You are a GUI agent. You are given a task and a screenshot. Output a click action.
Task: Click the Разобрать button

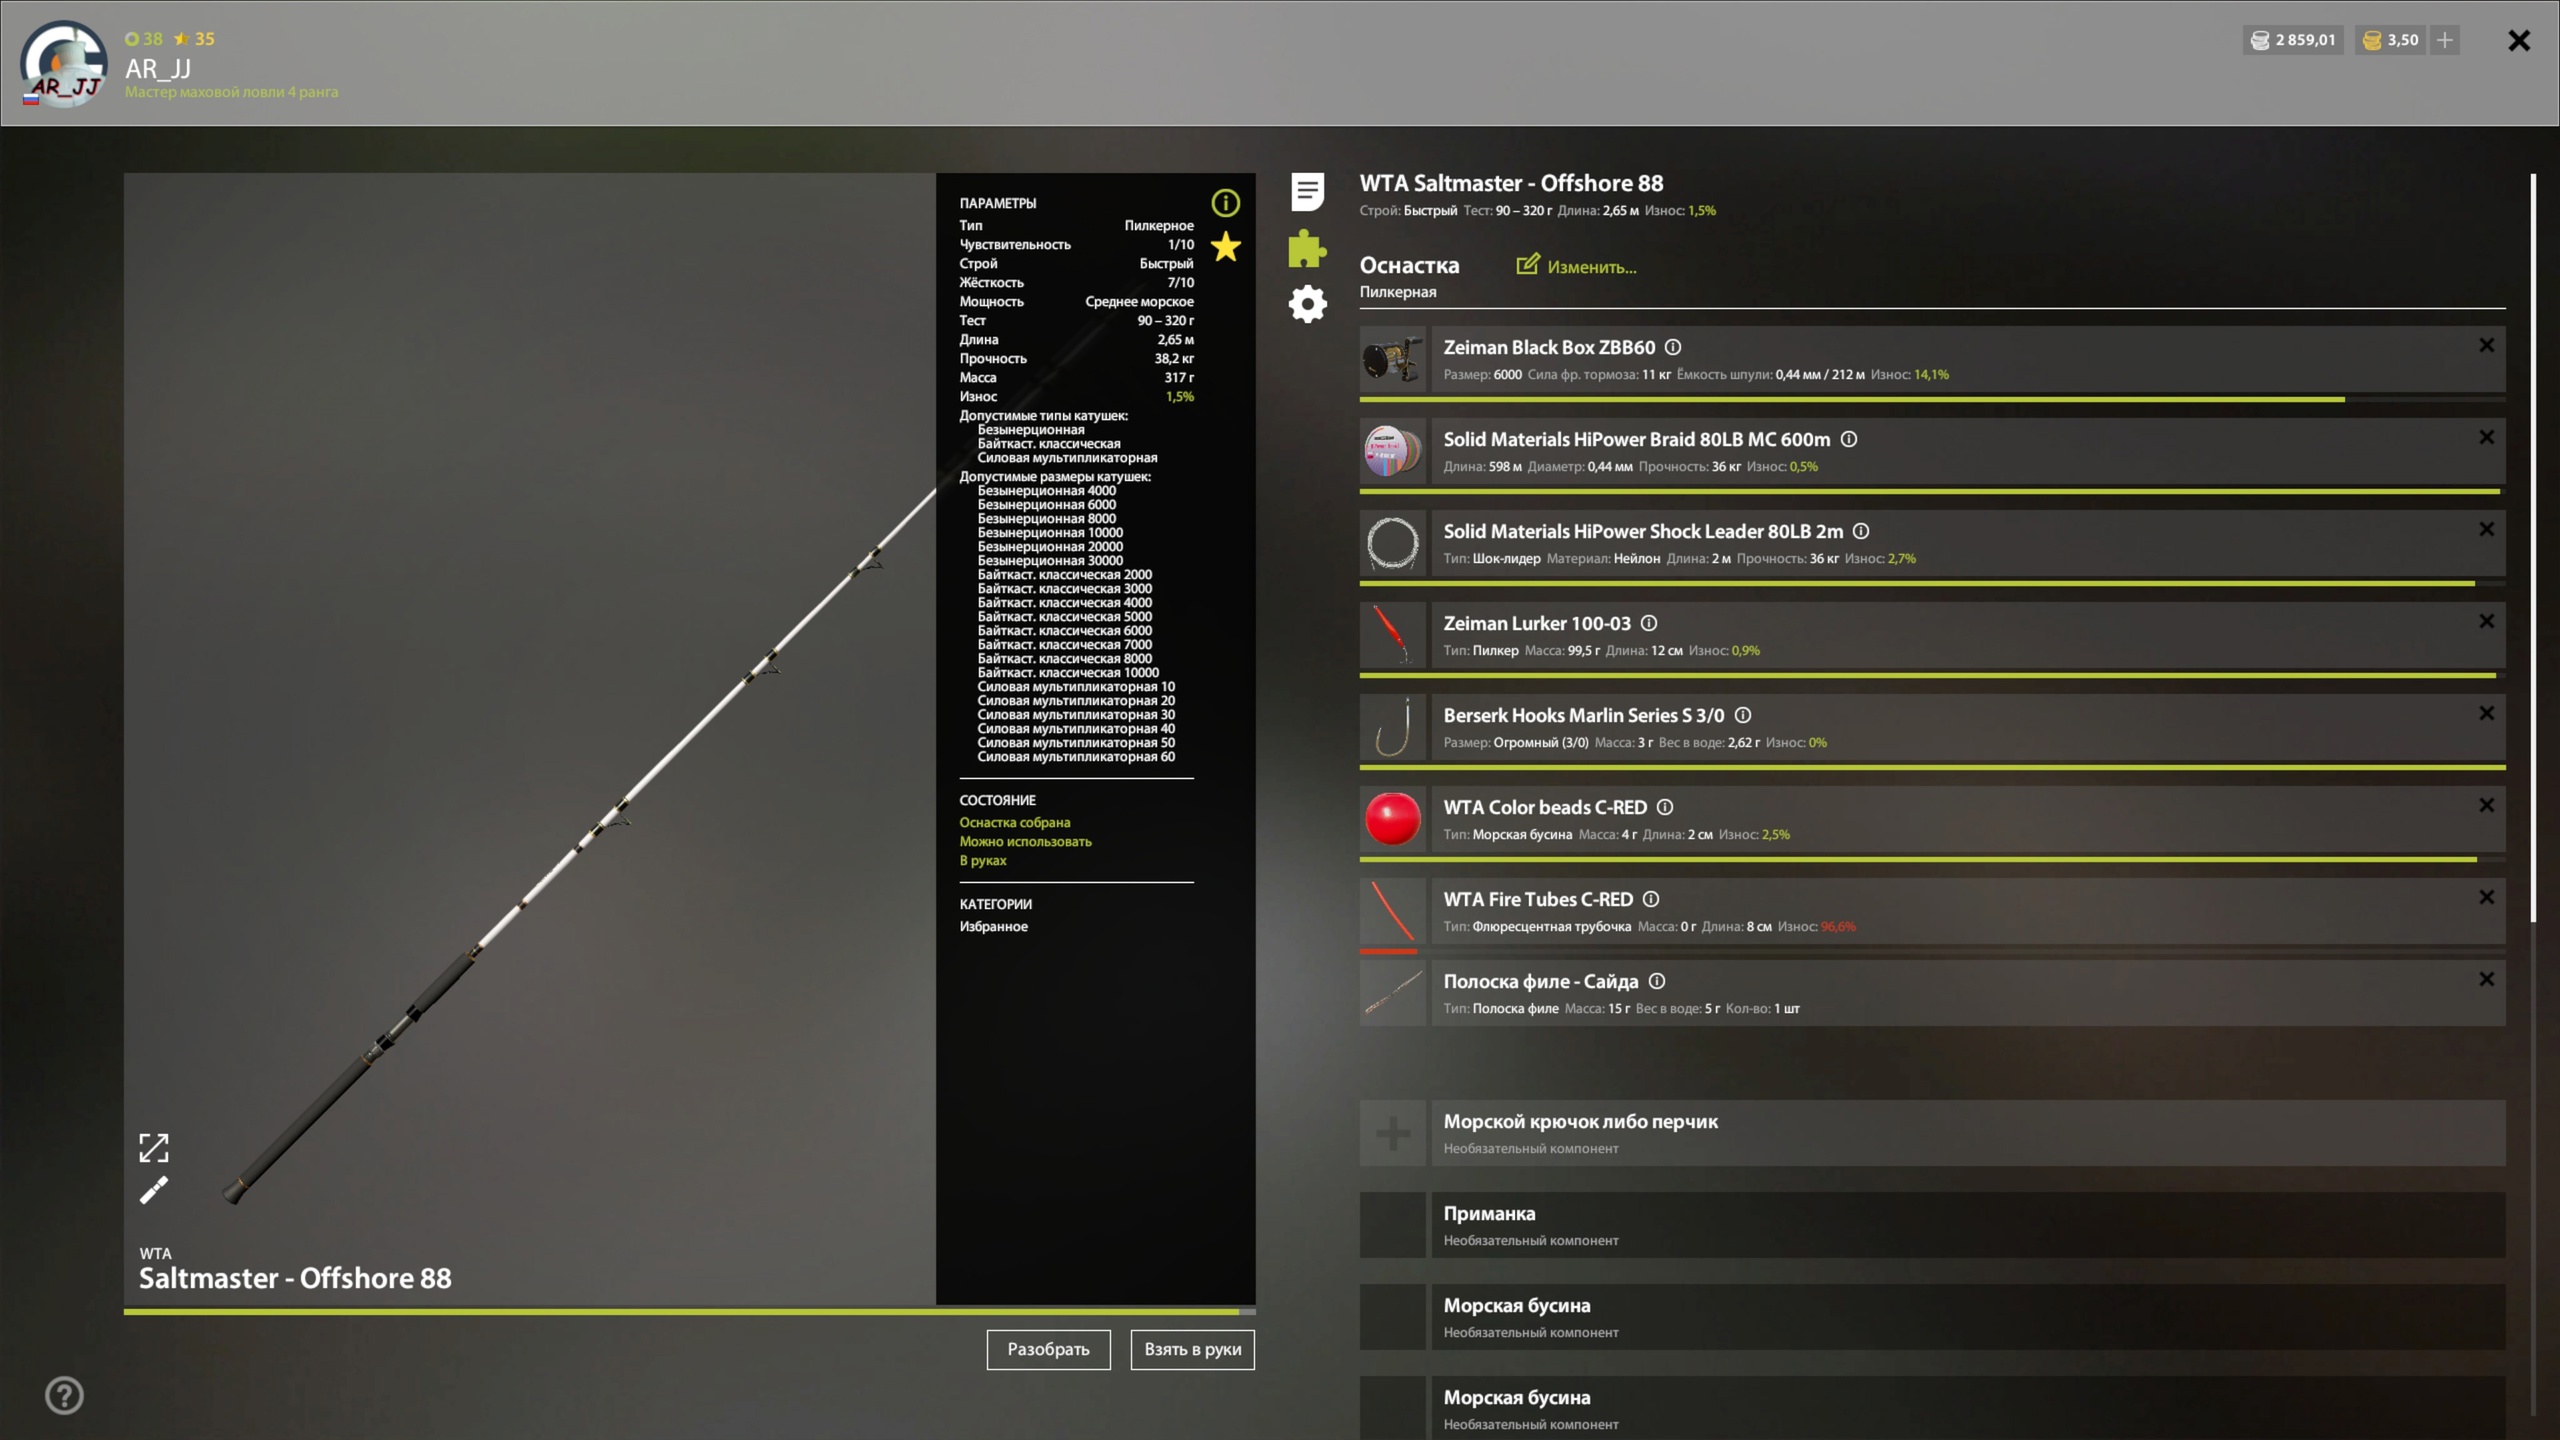[1048, 1349]
